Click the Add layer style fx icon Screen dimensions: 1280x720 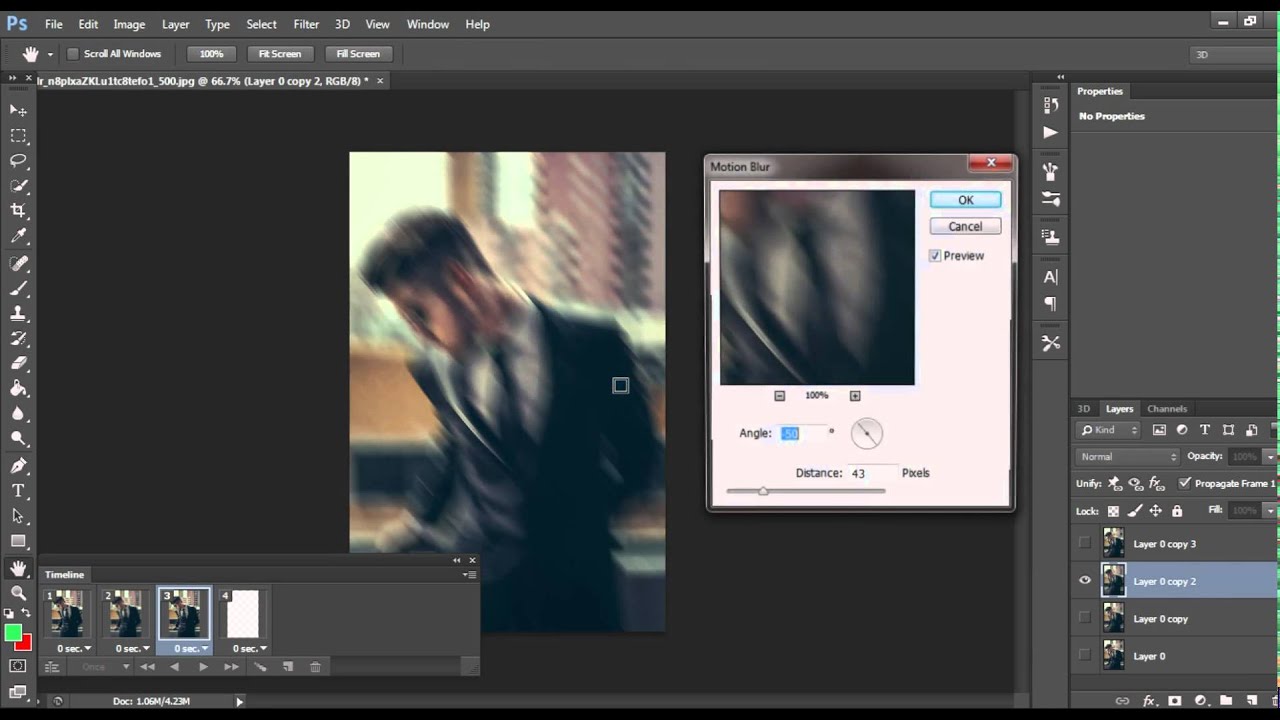pyautogui.click(x=1149, y=701)
